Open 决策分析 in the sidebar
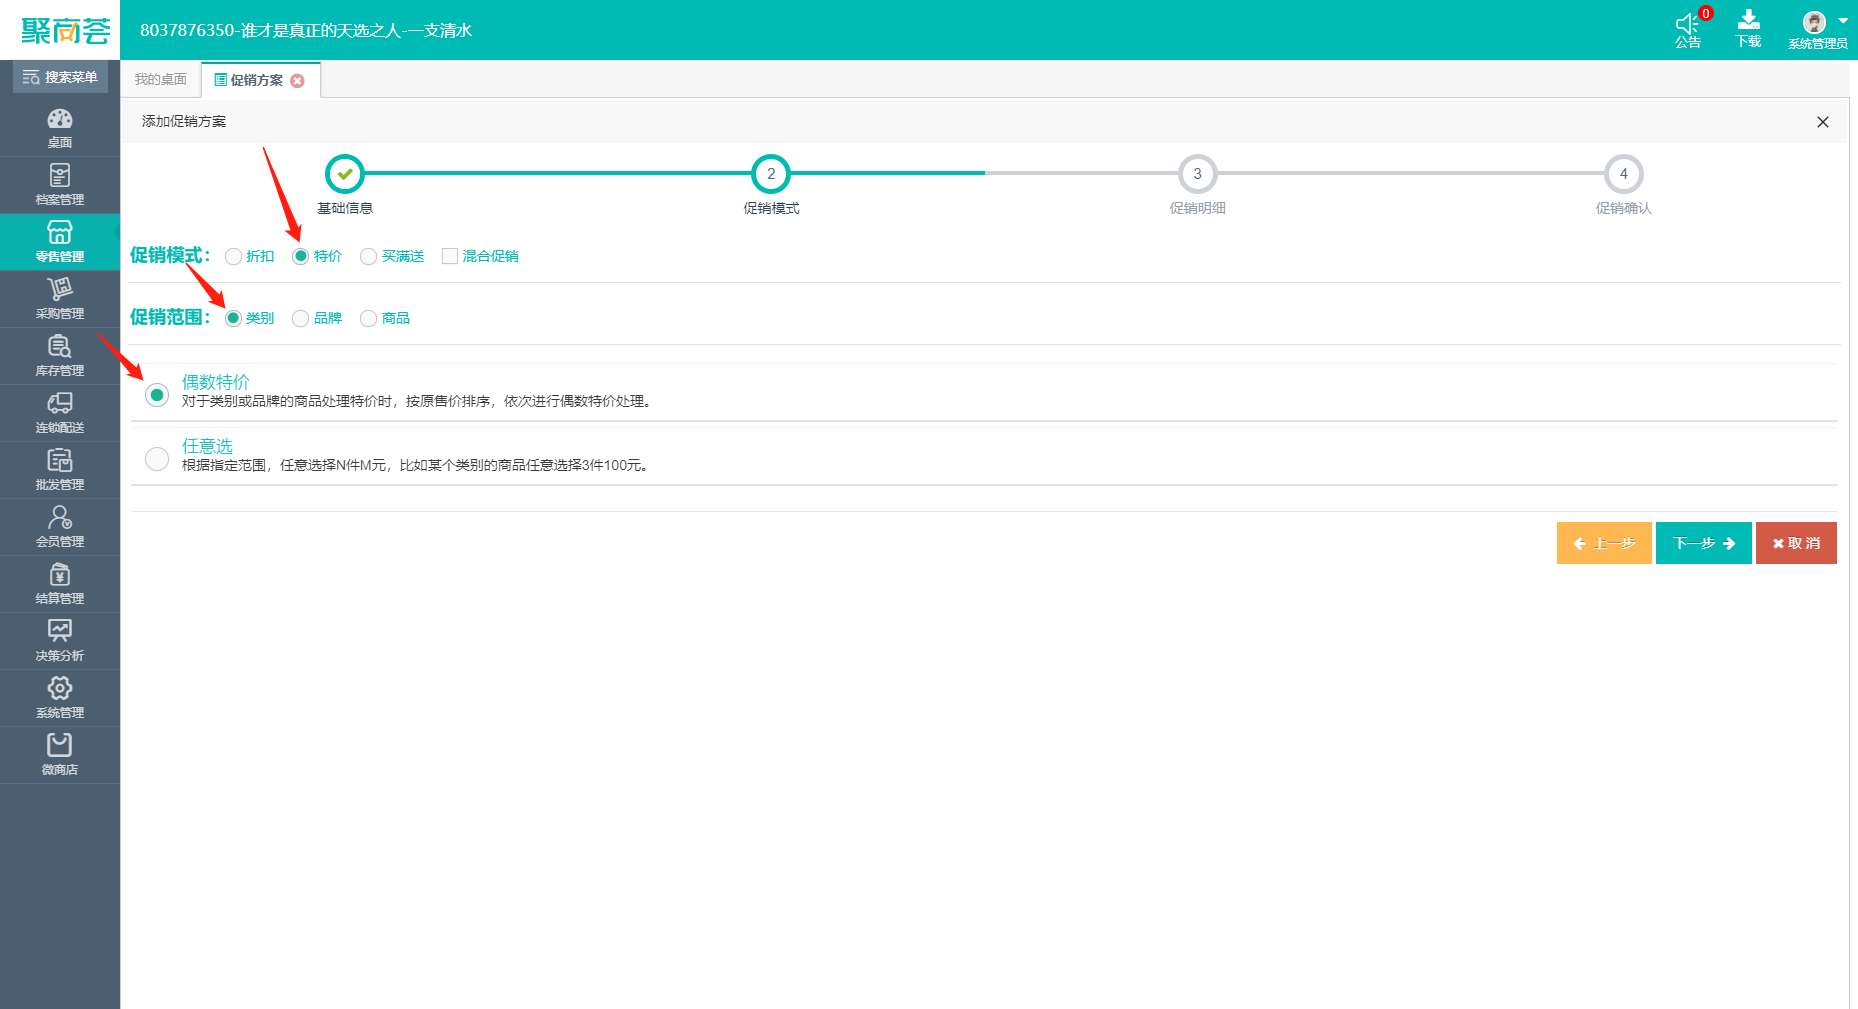 (60, 641)
